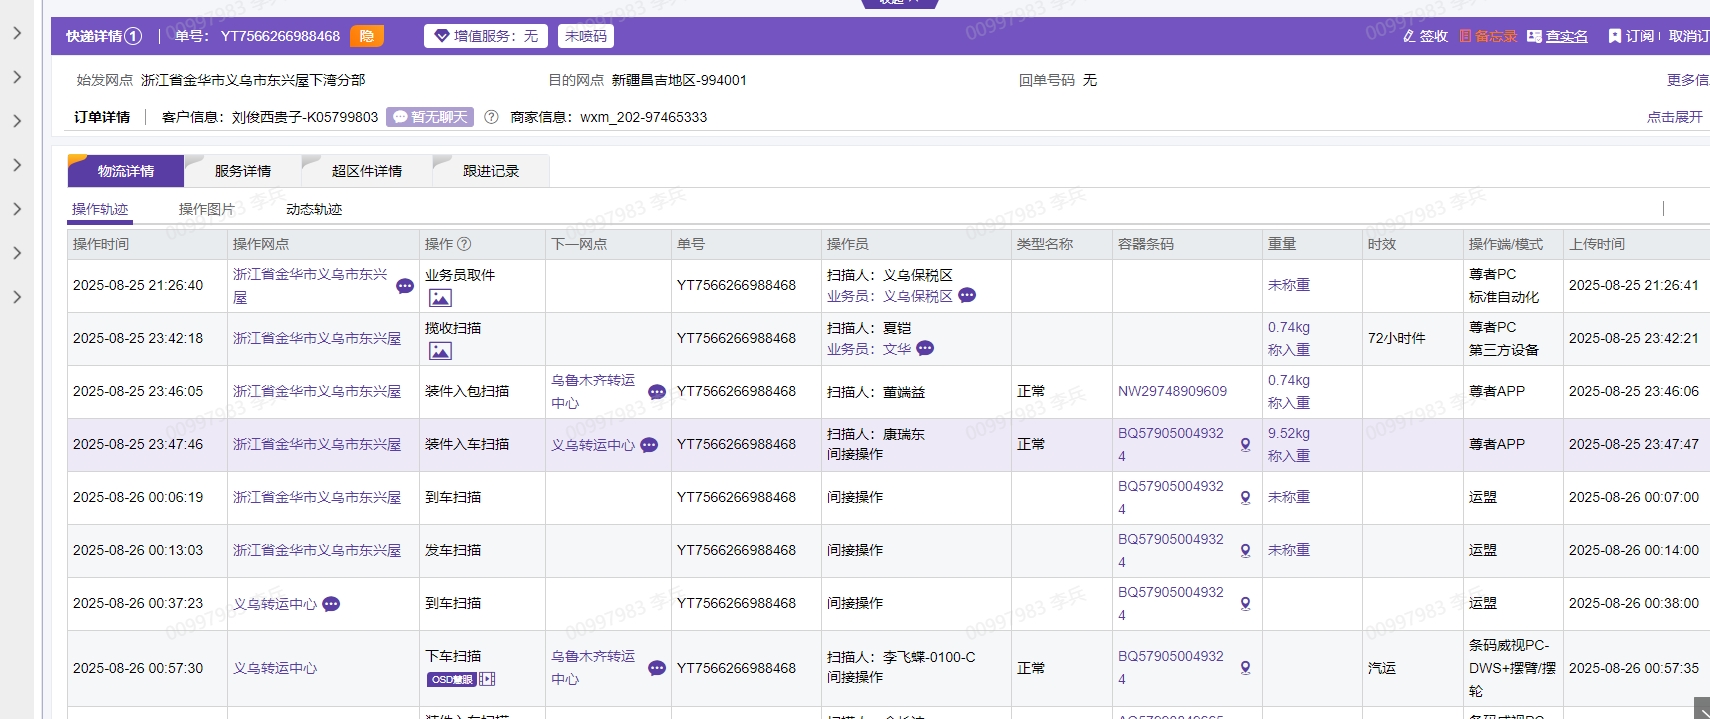View image icon under 业务员取件
This screenshot has height=719, width=1710.
[x=440, y=298]
